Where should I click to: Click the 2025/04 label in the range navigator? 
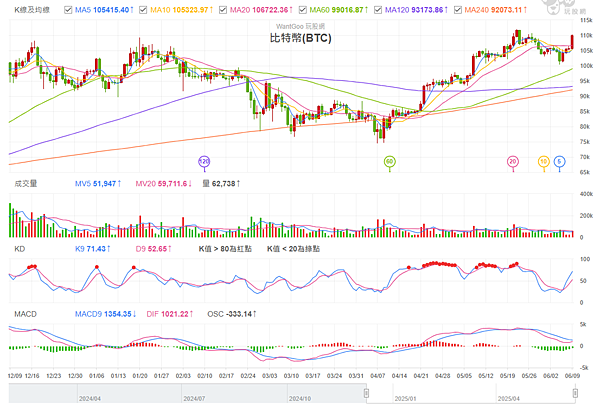[x=509, y=399]
